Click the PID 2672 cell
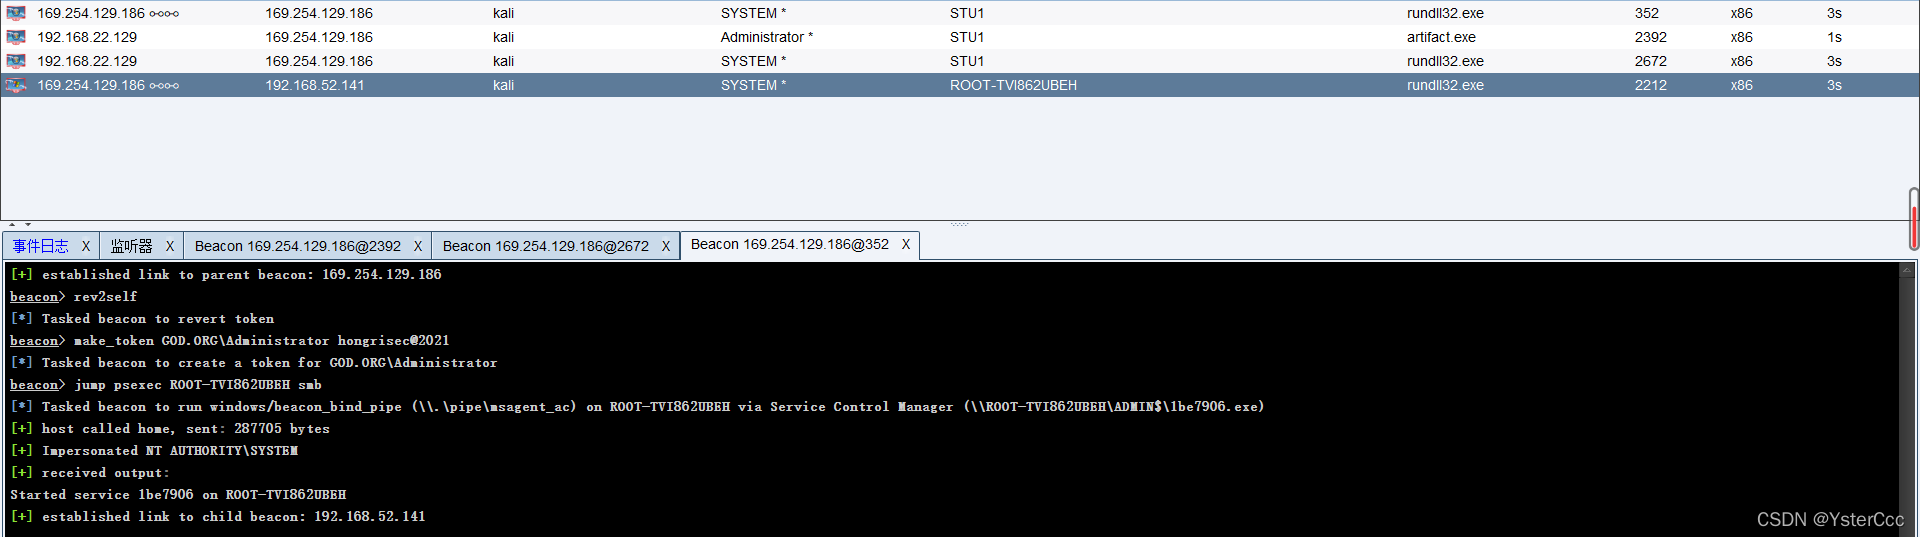Viewport: 1920px width, 537px height. click(x=1651, y=61)
